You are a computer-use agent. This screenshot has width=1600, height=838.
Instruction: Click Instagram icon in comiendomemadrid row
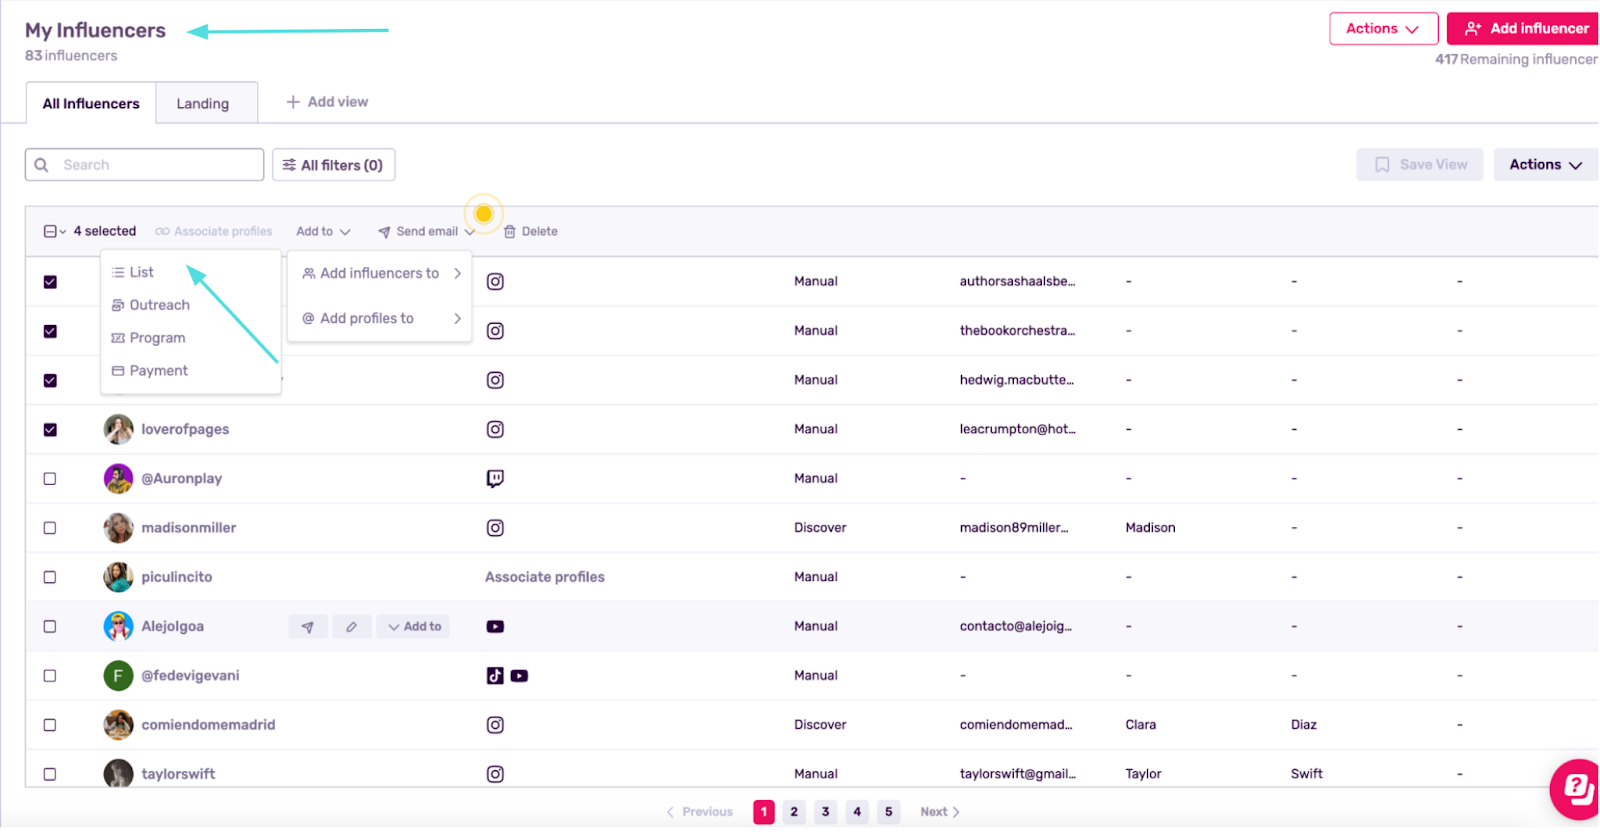[x=495, y=725]
